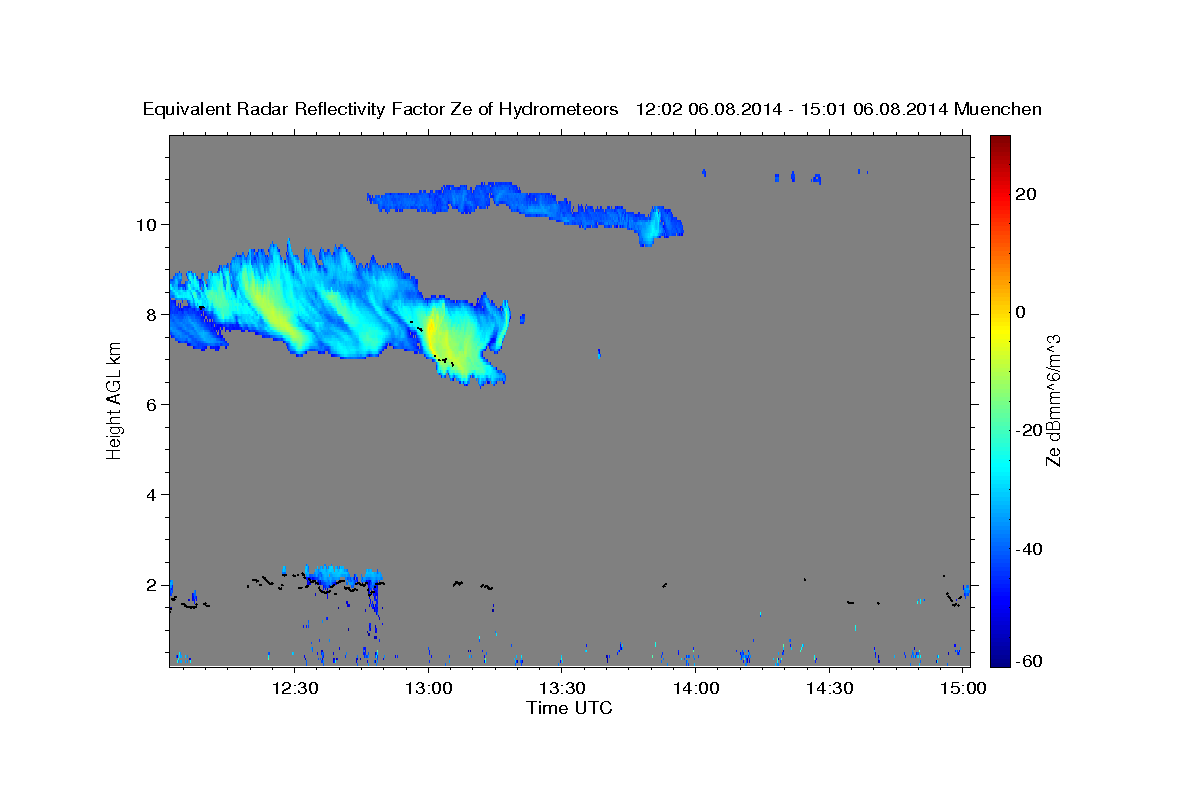Click the colorbar value 20 label
1200x800 pixels.
(1027, 194)
